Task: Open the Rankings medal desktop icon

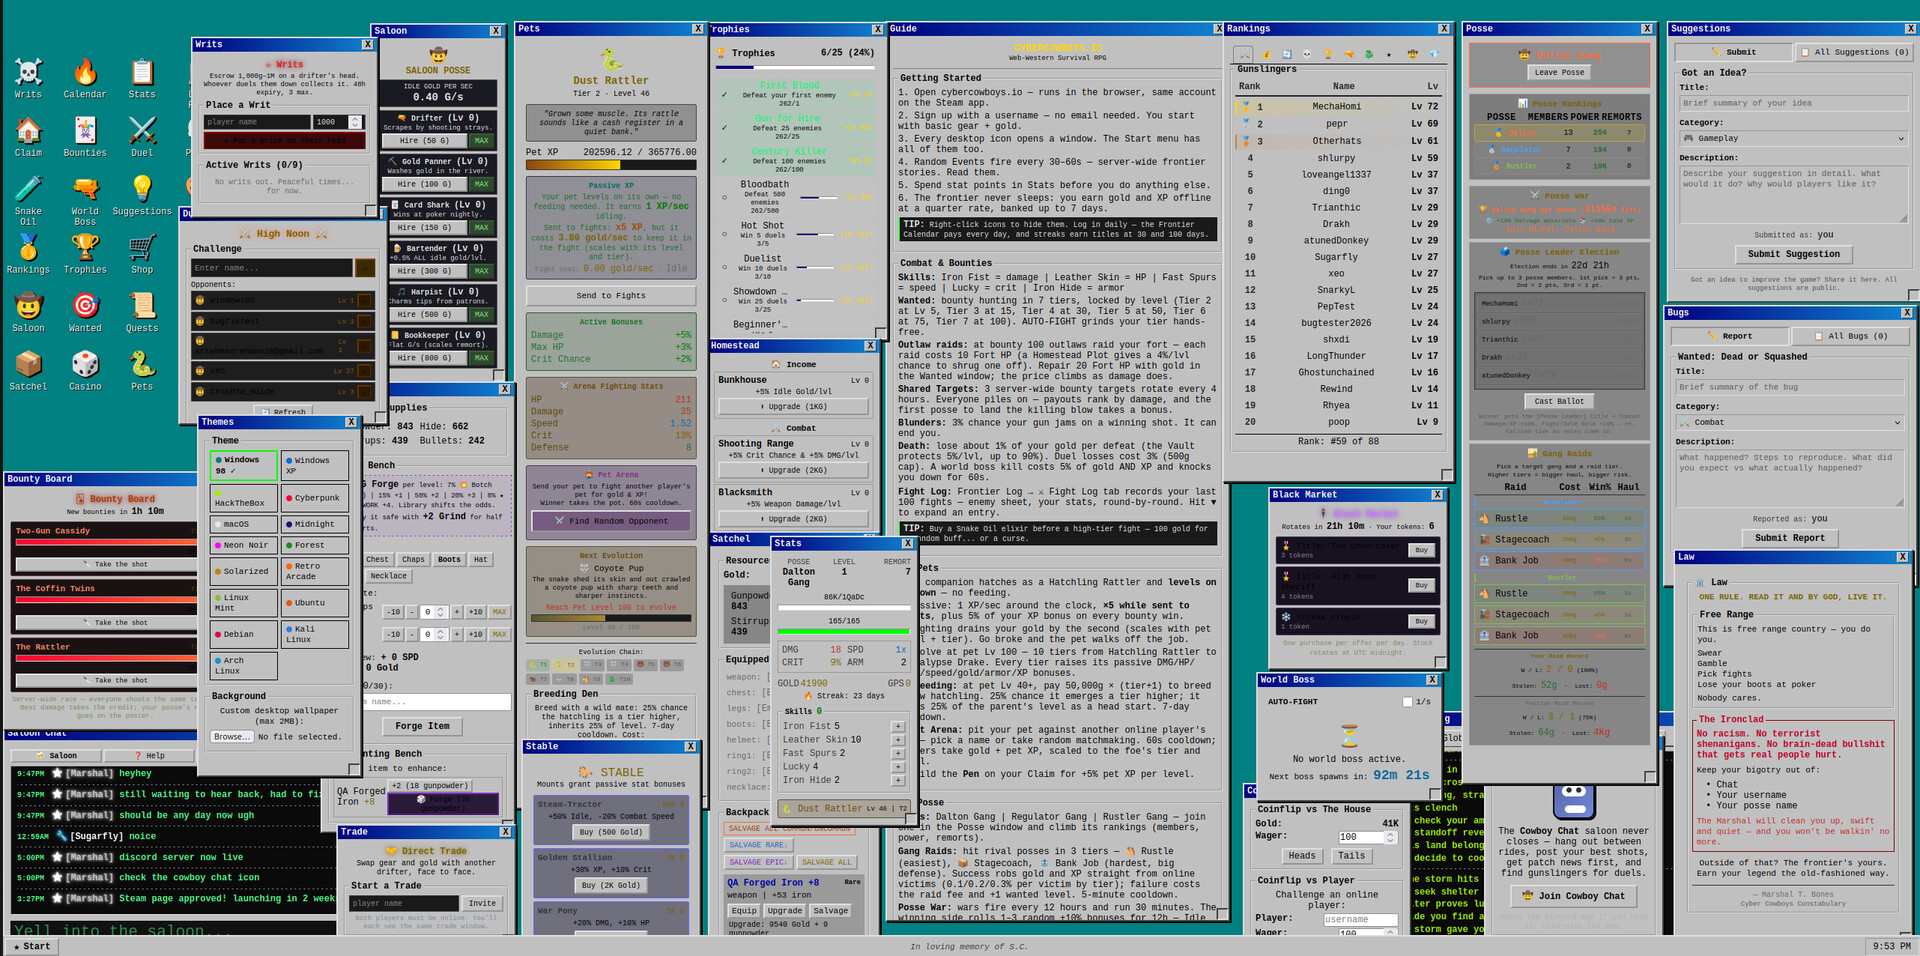Action: 28,253
